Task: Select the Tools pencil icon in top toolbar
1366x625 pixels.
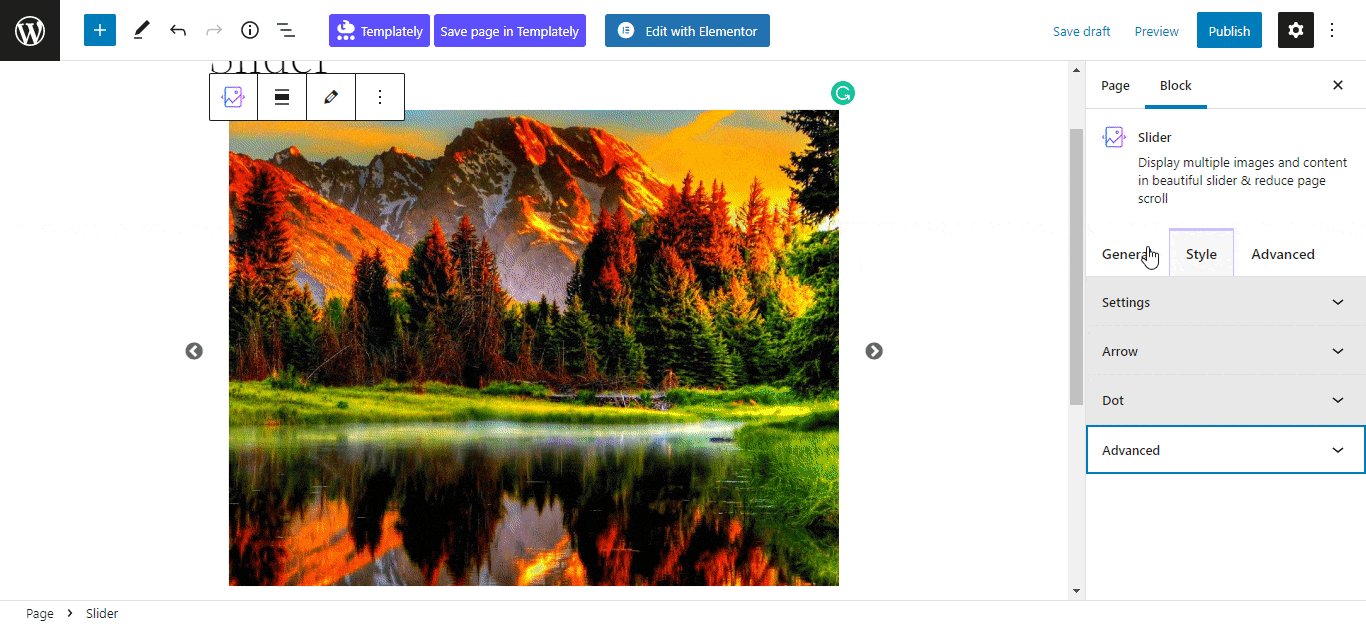Action: pyautogui.click(x=141, y=30)
